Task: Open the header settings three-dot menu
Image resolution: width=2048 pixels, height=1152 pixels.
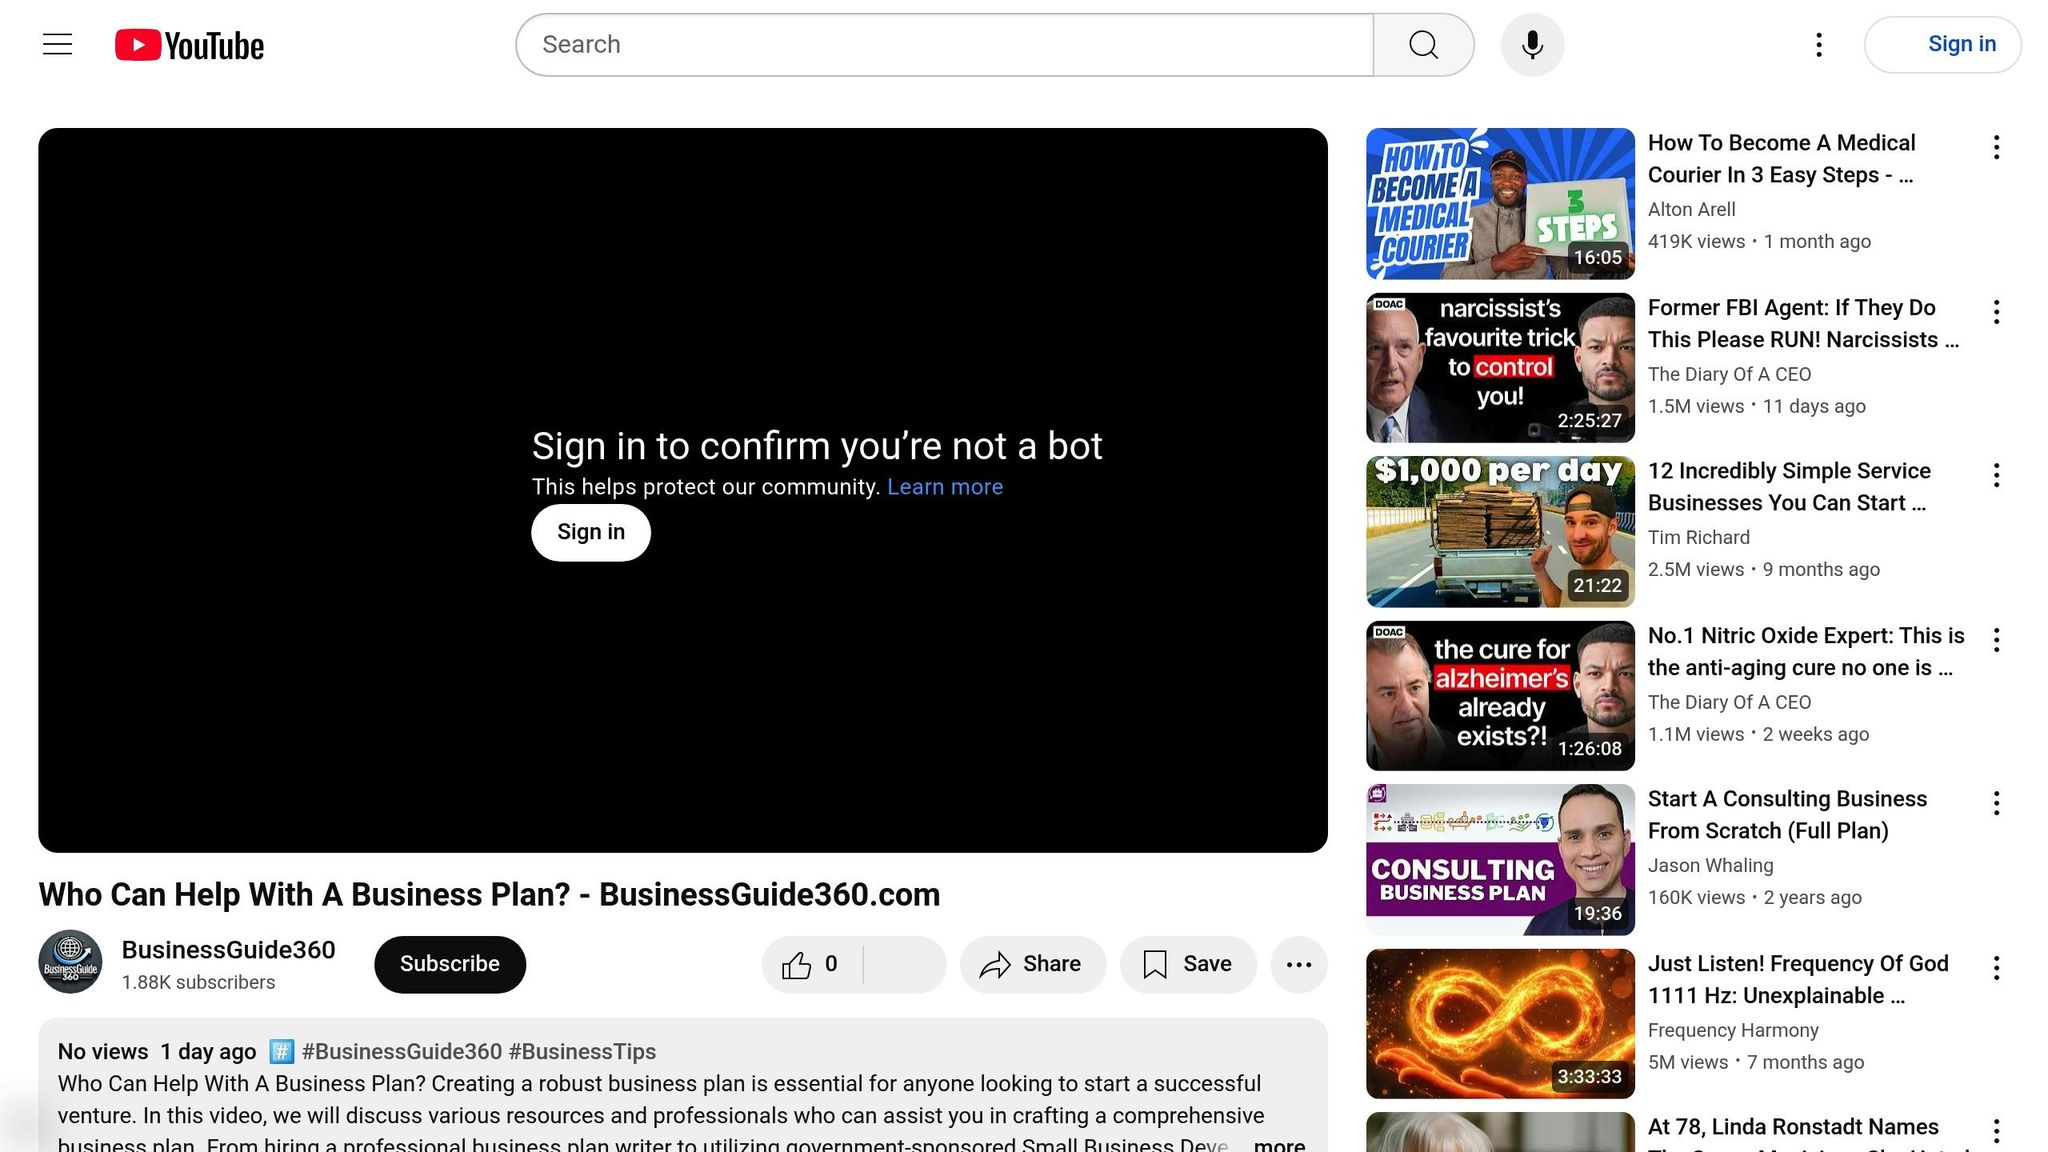Action: [1819, 45]
